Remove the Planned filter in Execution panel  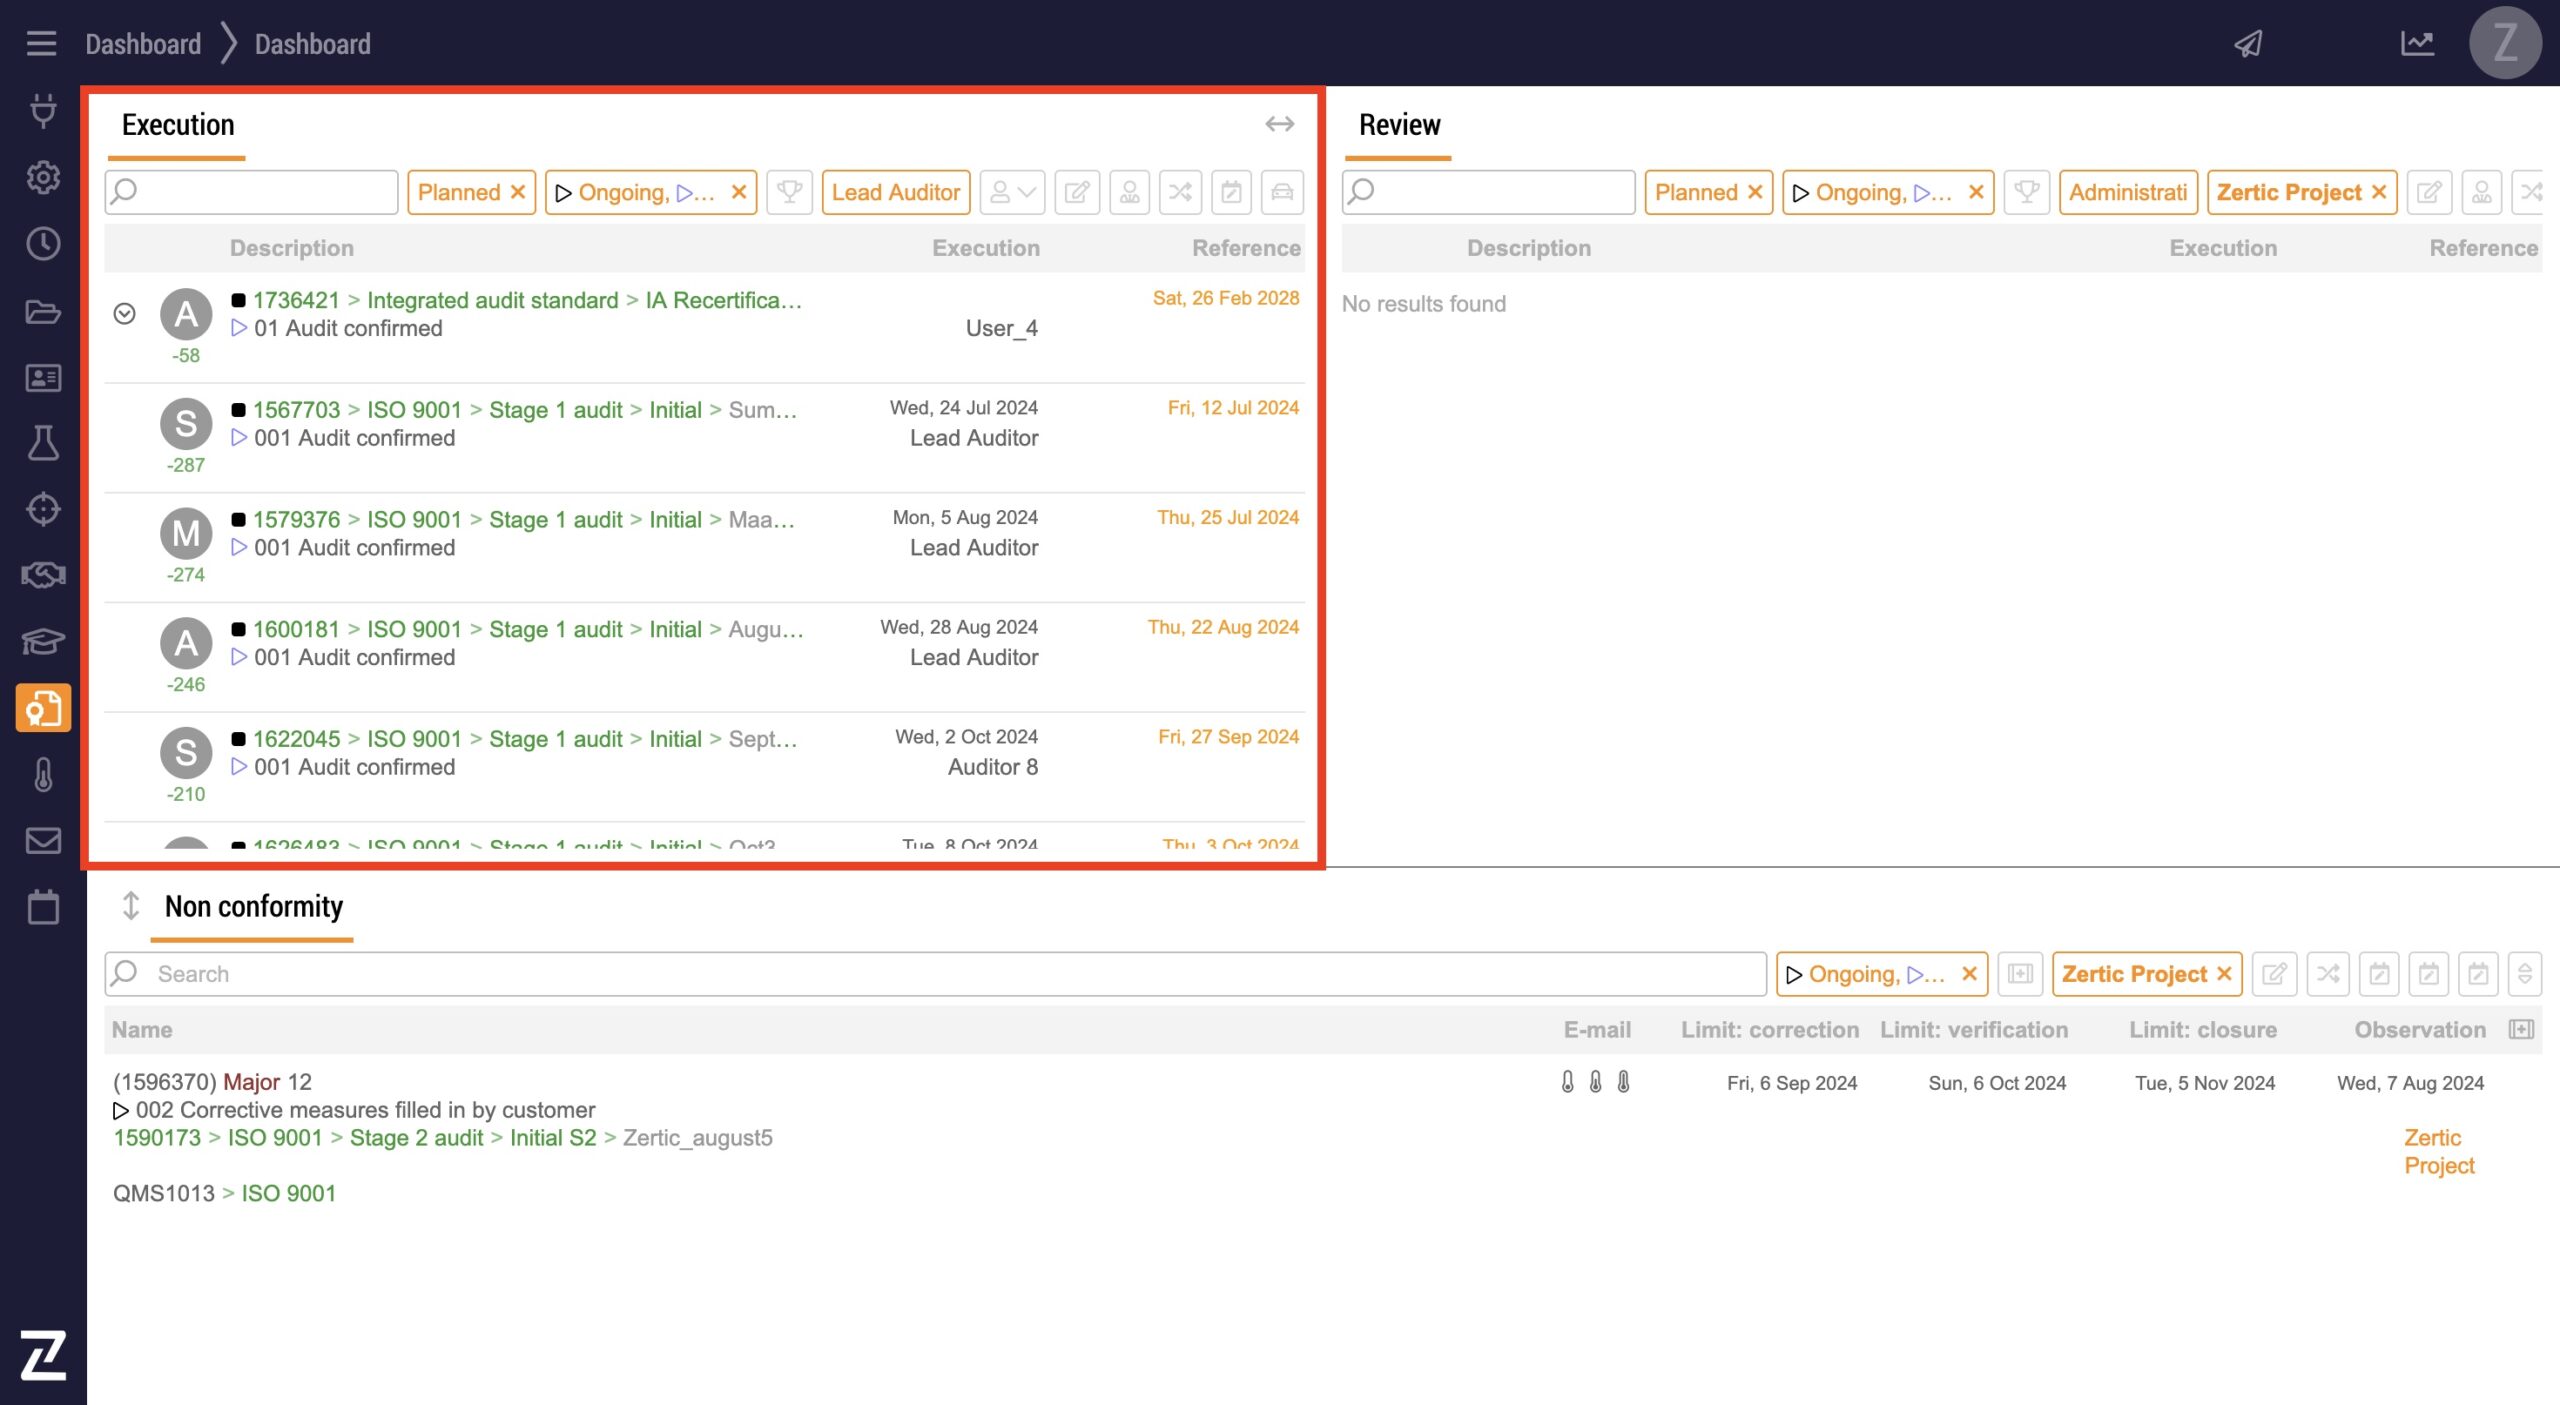point(518,192)
